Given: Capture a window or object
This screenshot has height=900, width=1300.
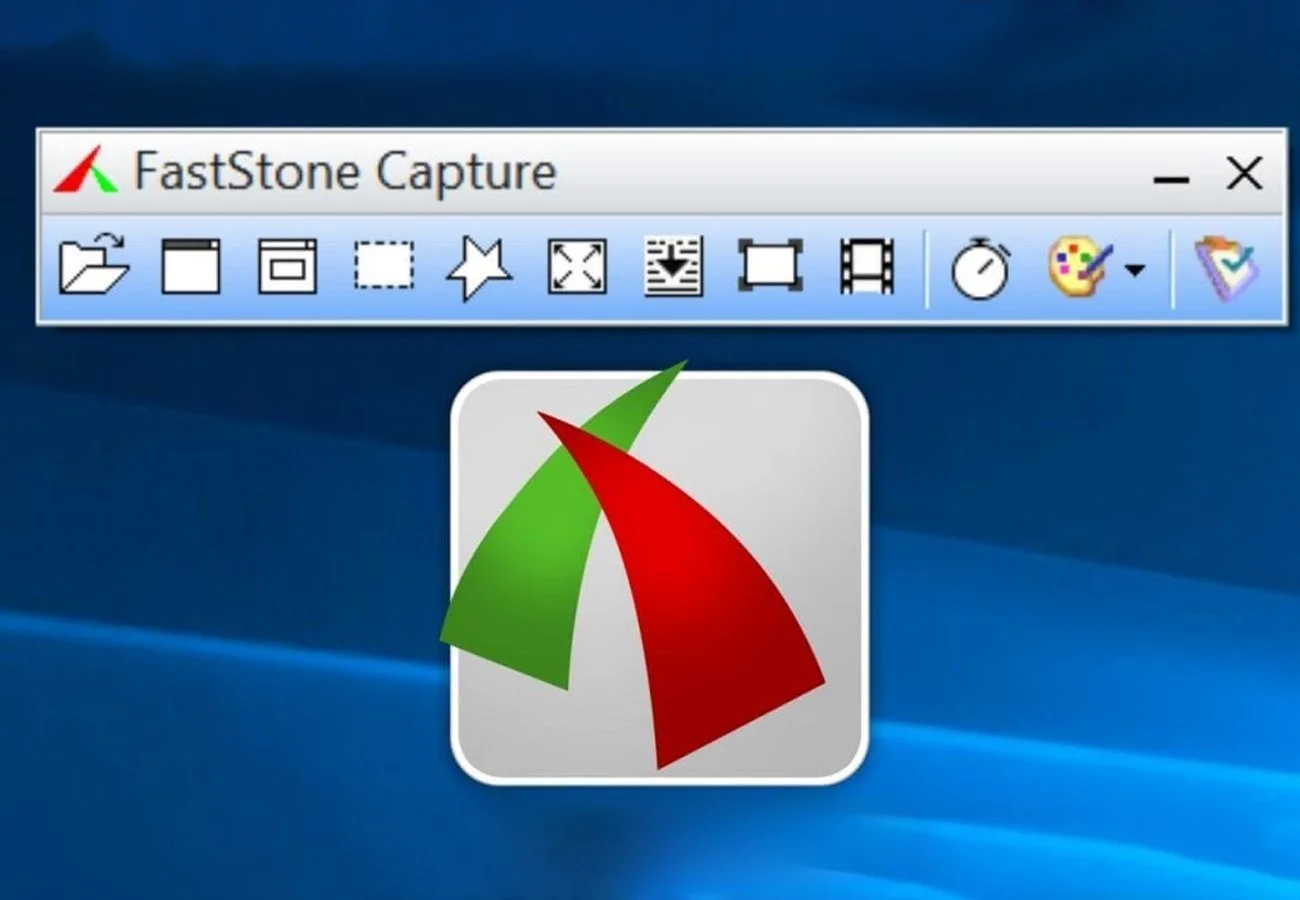Looking at the screenshot, I should [x=288, y=267].
